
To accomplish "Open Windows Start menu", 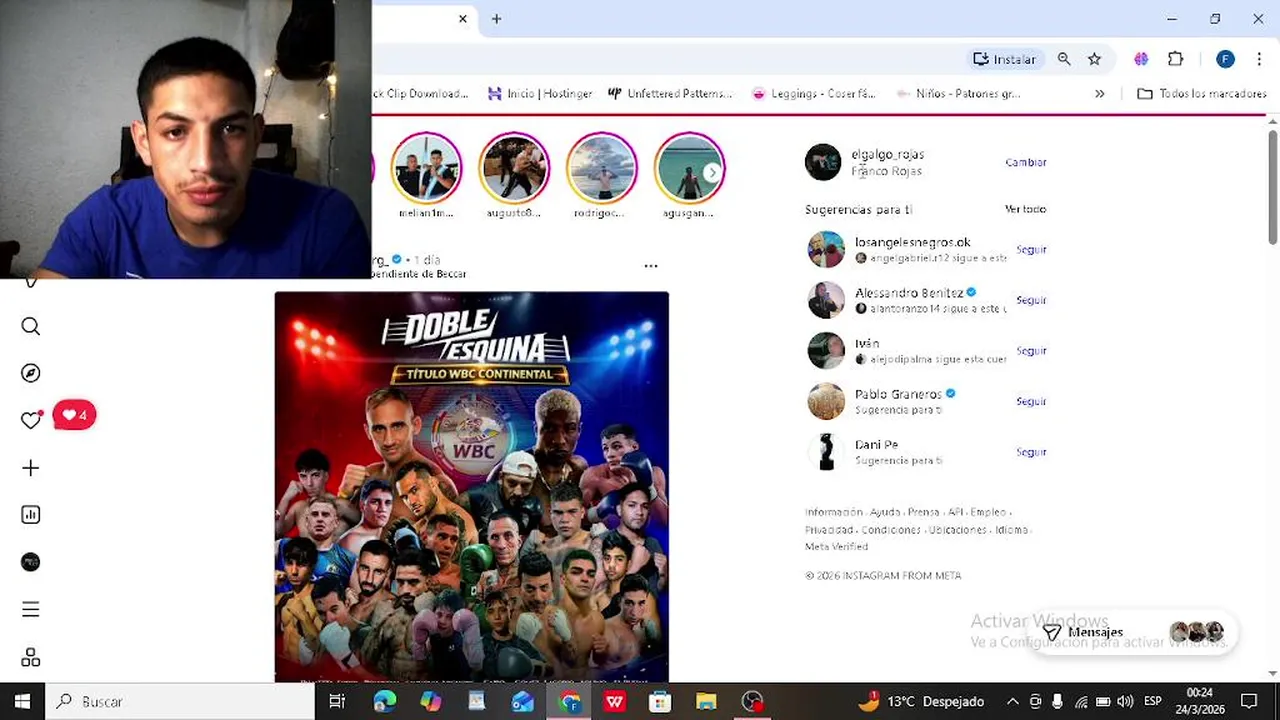I will [22, 701].
